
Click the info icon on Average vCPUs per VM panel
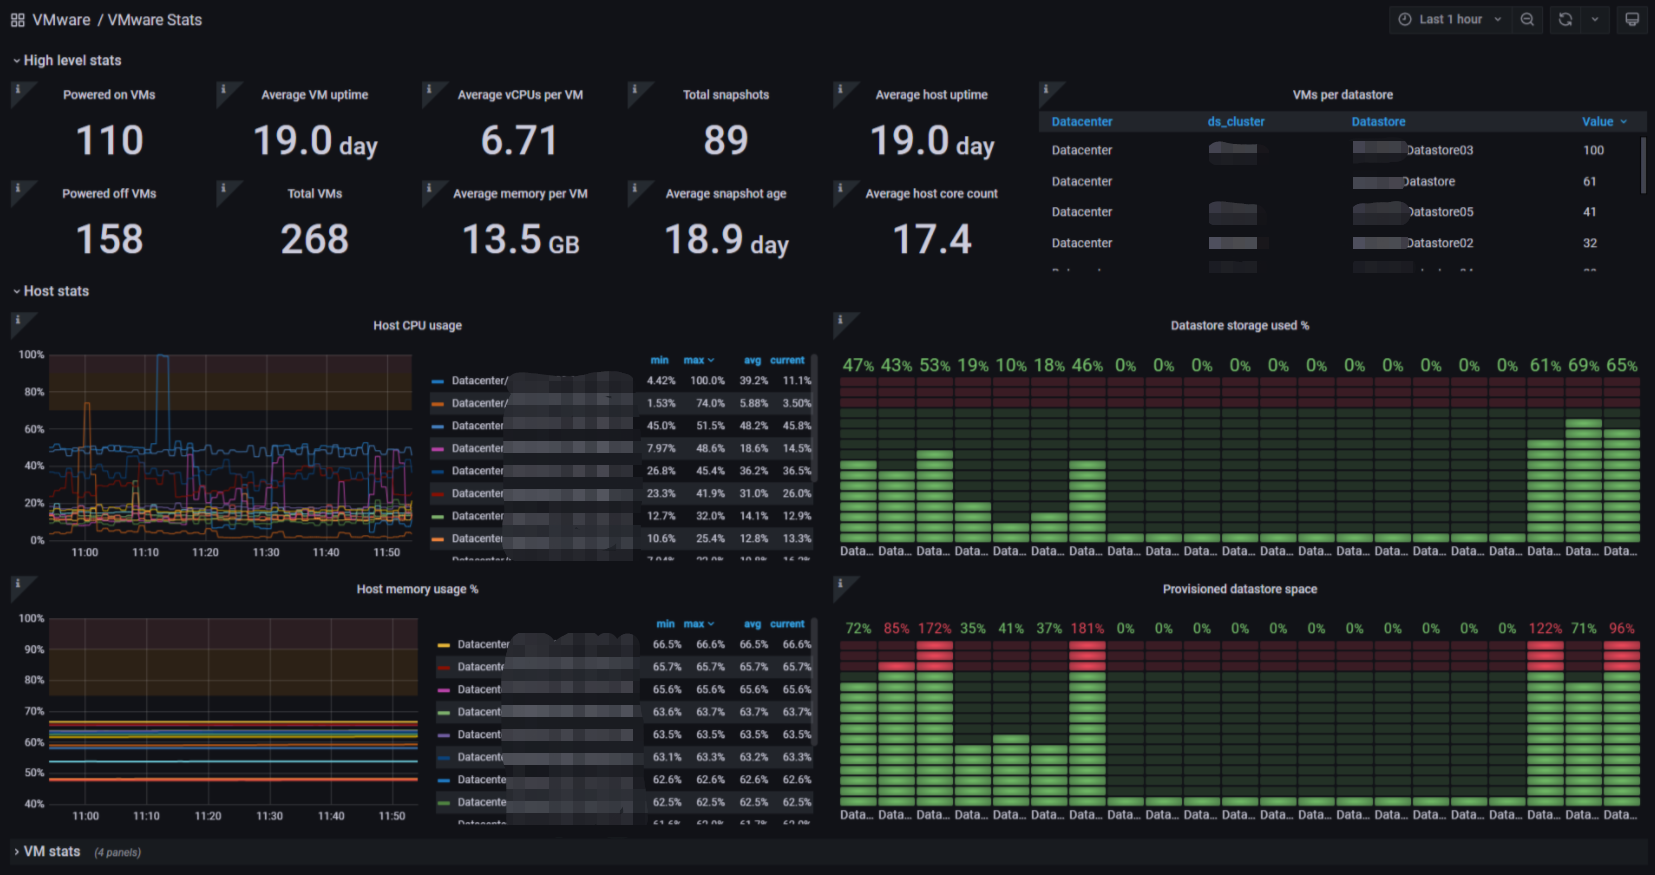click(x=429, y=89)
